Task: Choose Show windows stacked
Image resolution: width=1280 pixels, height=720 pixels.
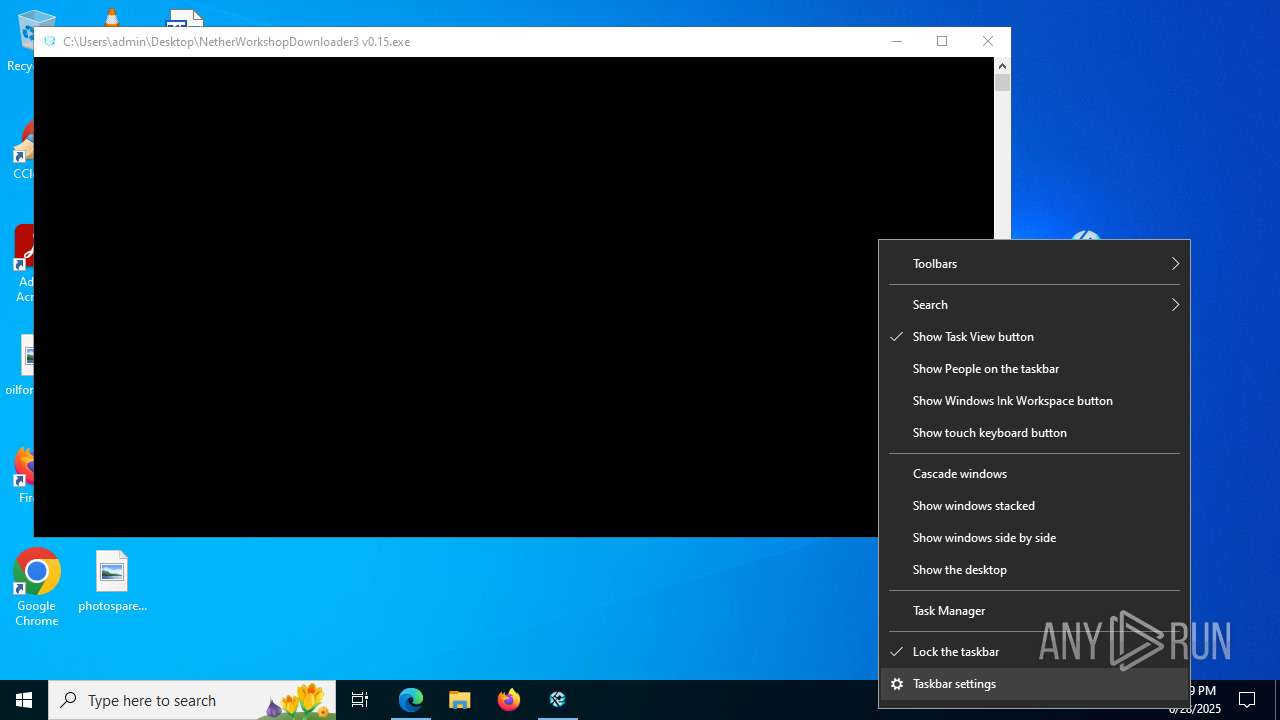Action: (x=1034, y=506)
